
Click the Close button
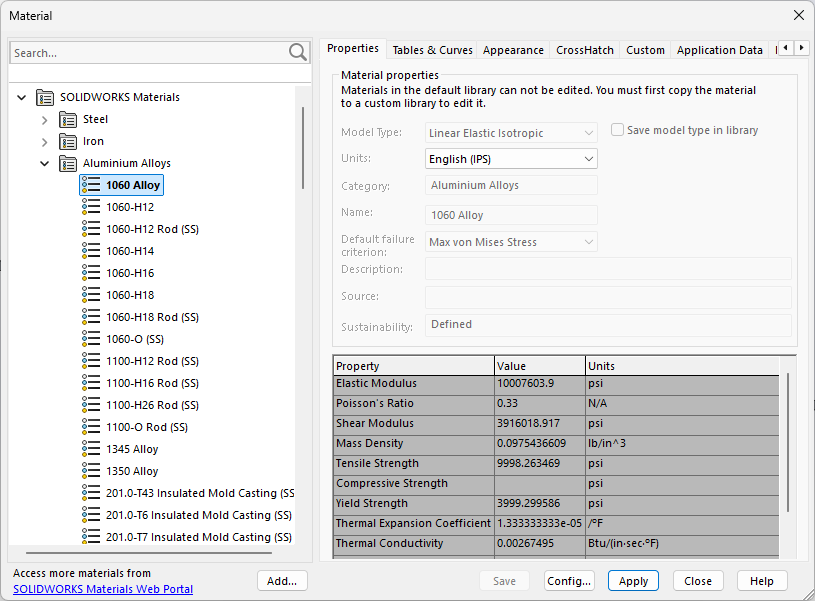tap(698, 581)
